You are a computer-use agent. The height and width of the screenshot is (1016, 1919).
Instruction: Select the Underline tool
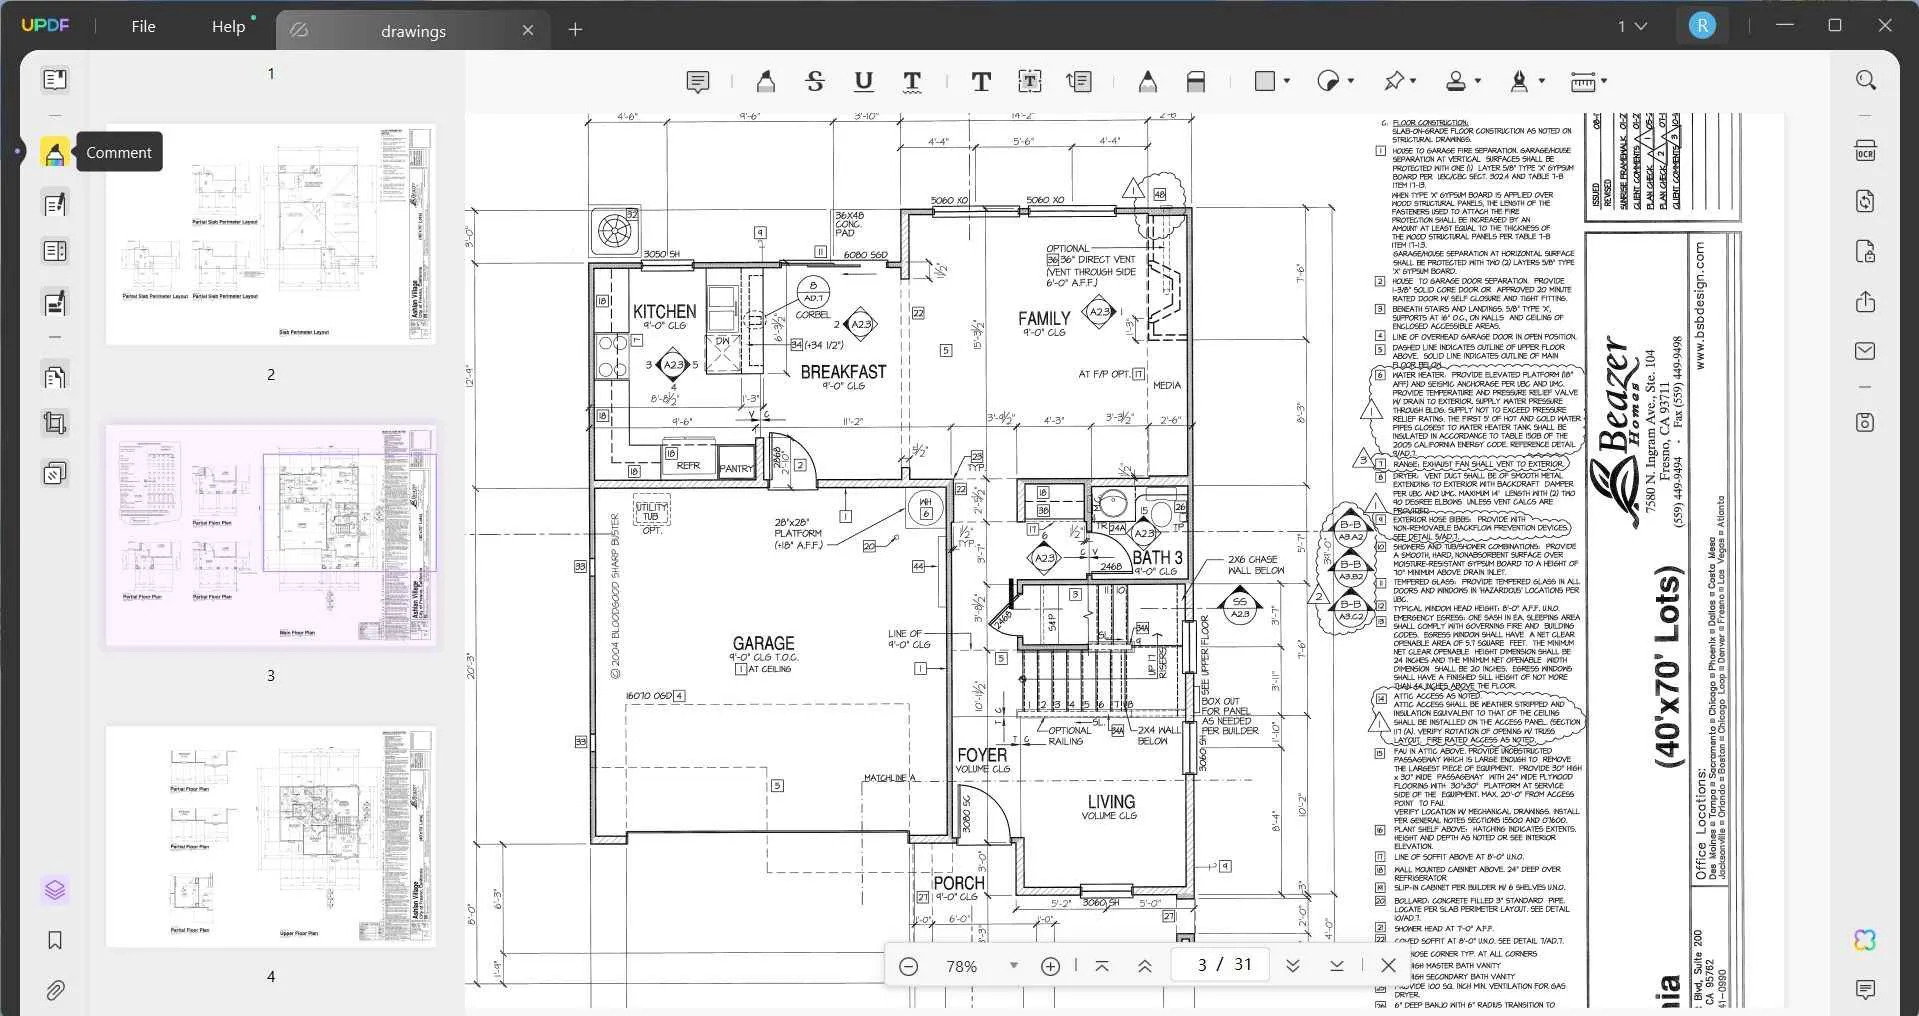[x=864, y=82]
